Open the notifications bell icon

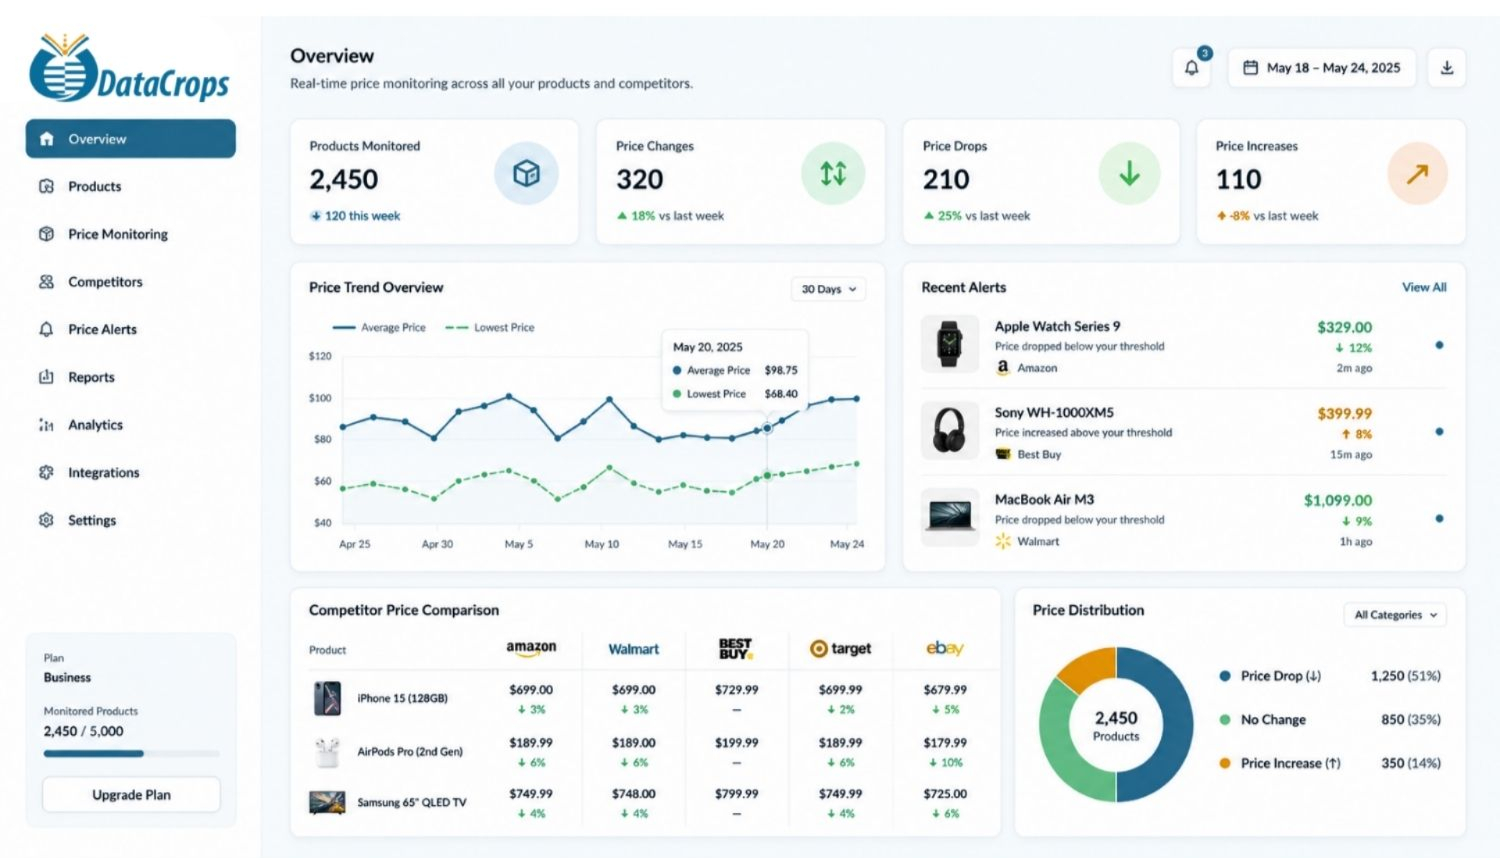pyautogui.click(x=1191, y=68)
